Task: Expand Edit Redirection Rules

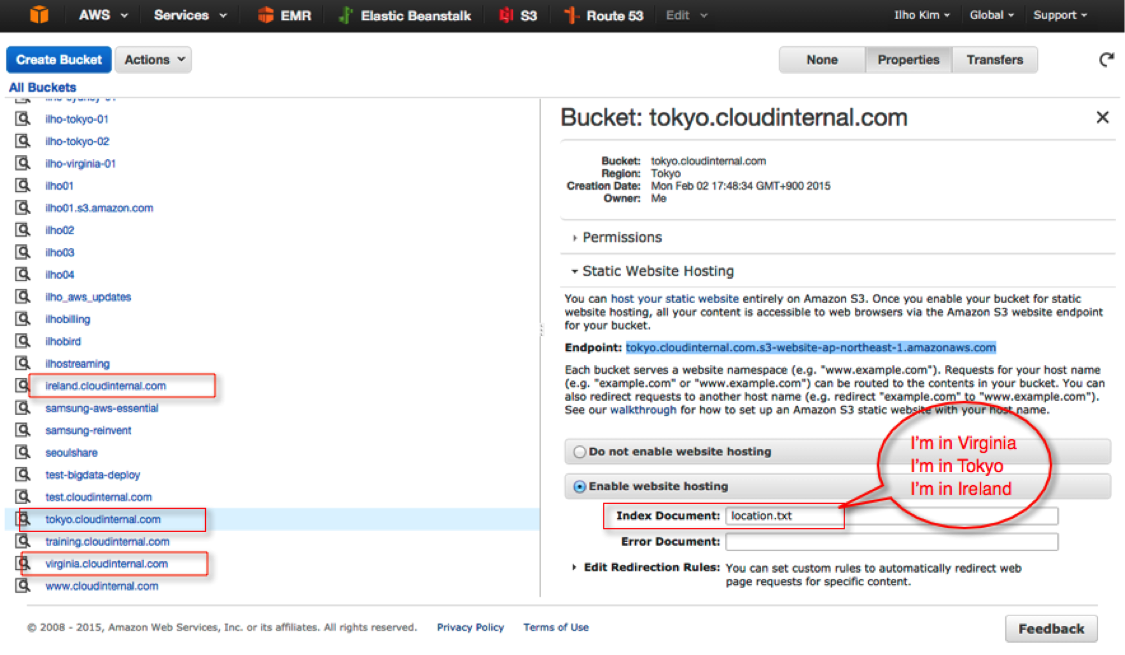Action: click(x=645, y=567)
